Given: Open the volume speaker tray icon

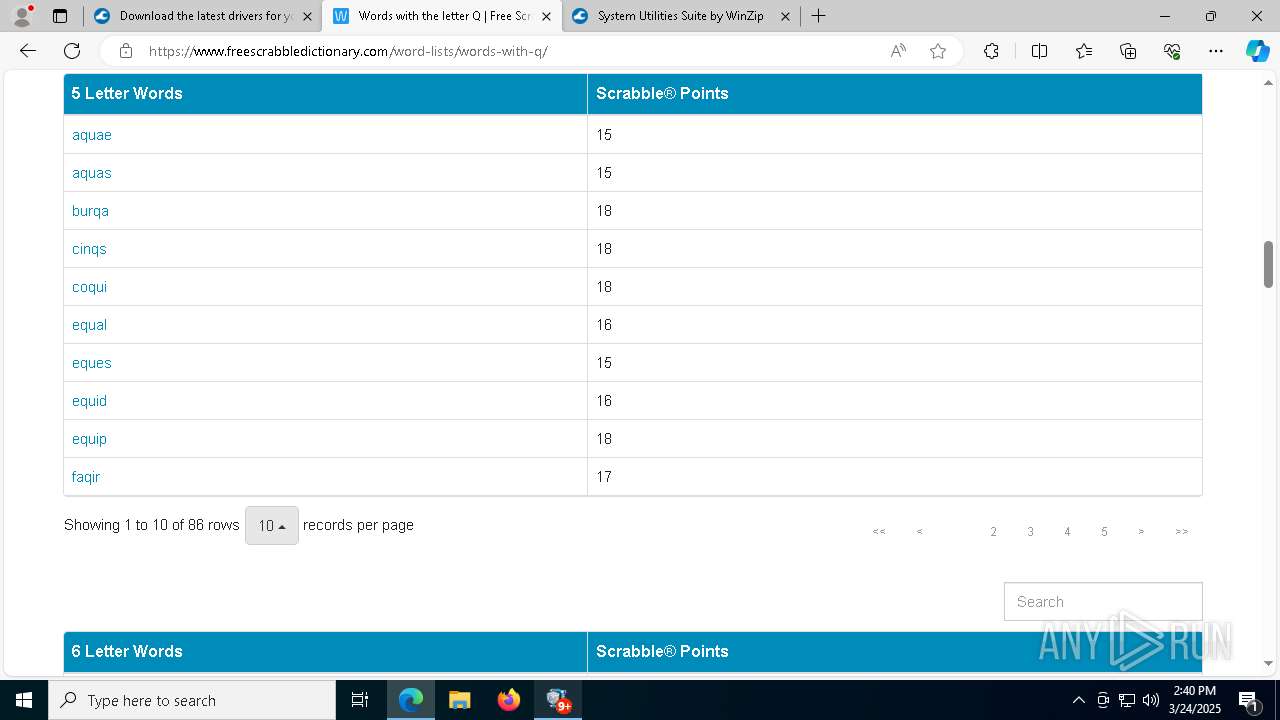Looking at the screenshot, I should (1151, 700).
